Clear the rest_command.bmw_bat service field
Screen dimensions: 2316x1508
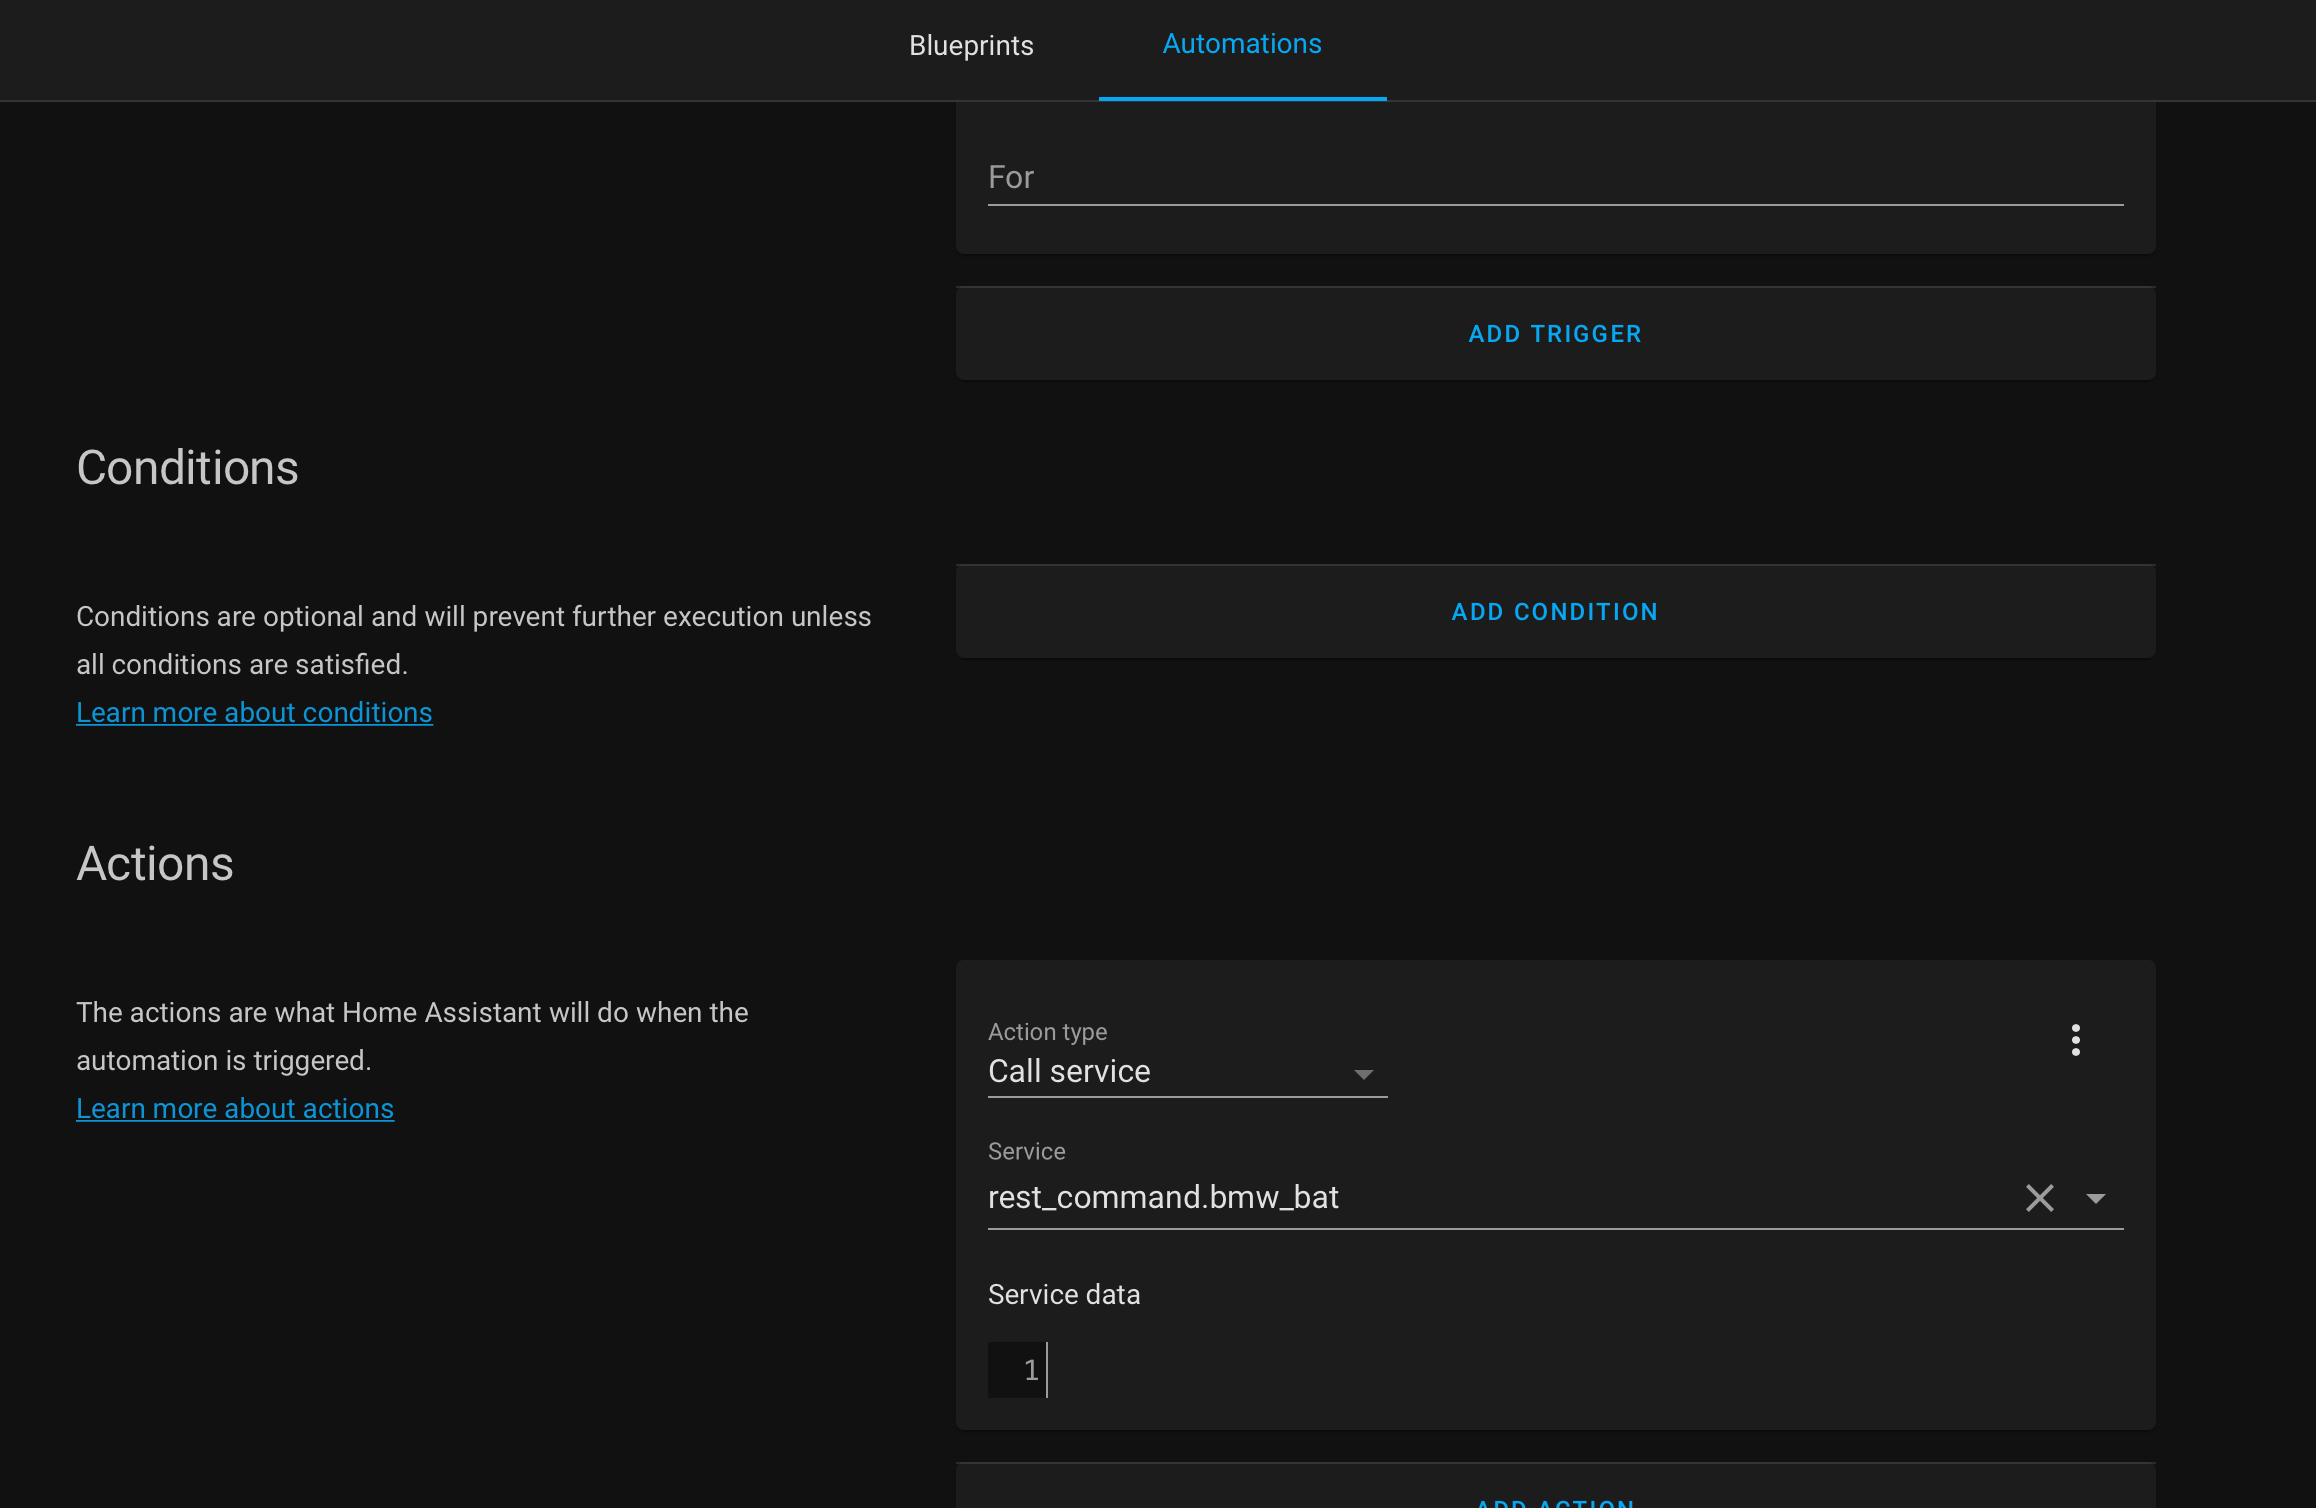(2040, 1198)
